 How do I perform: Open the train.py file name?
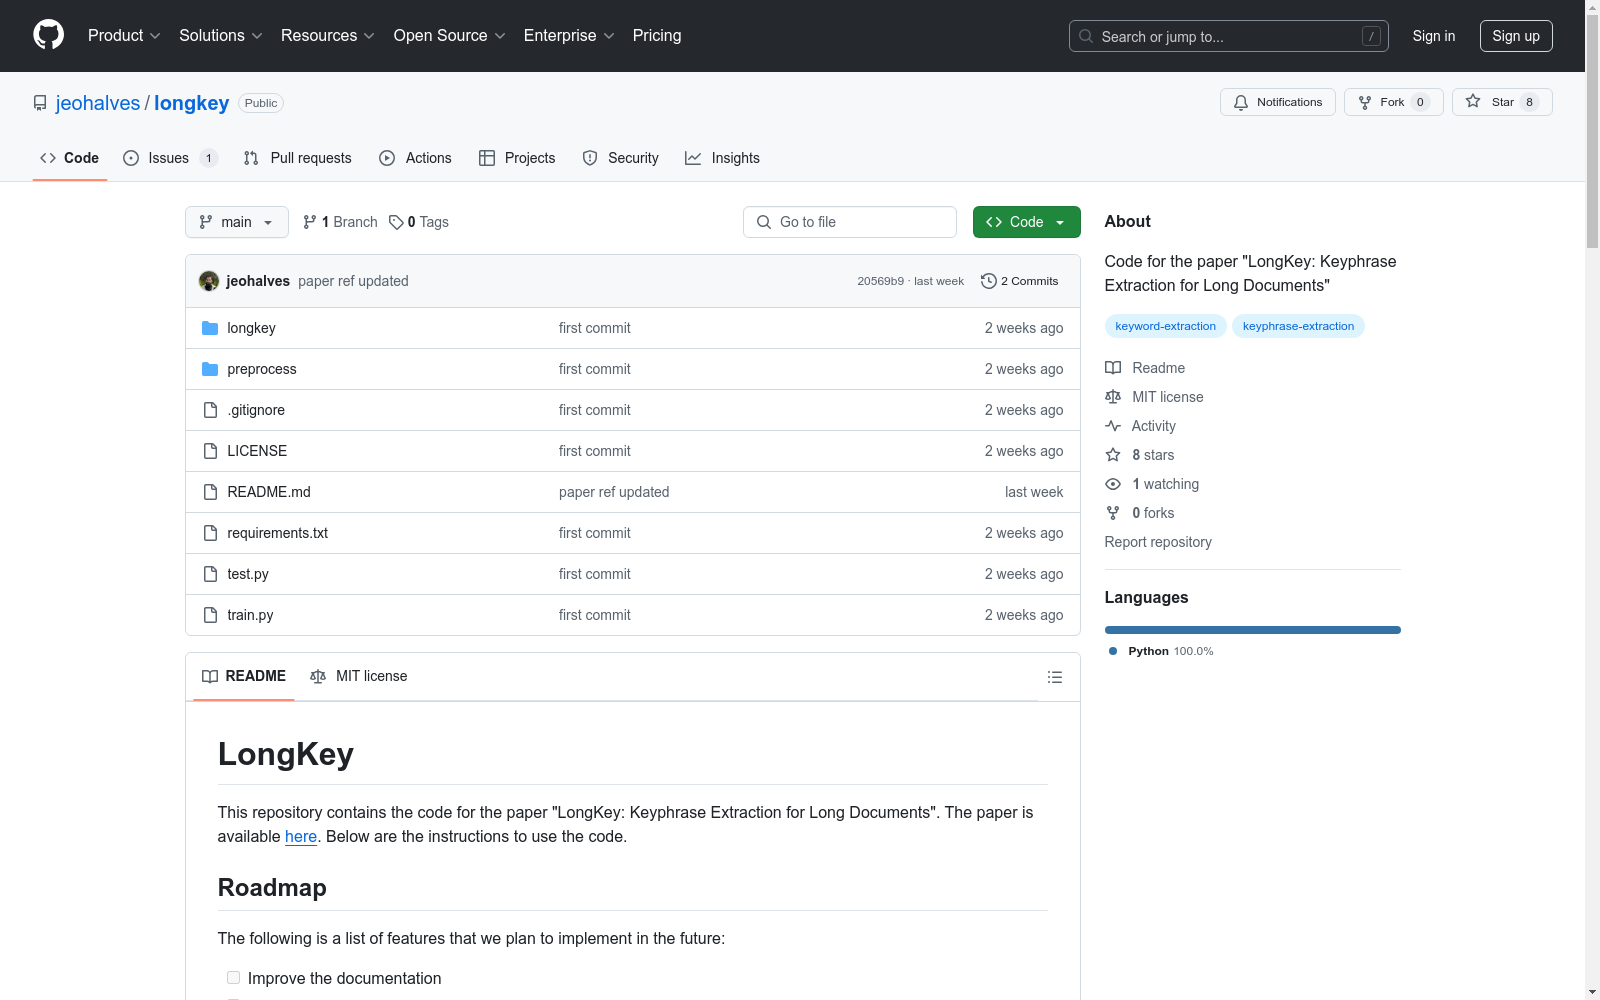coord(250,615)
